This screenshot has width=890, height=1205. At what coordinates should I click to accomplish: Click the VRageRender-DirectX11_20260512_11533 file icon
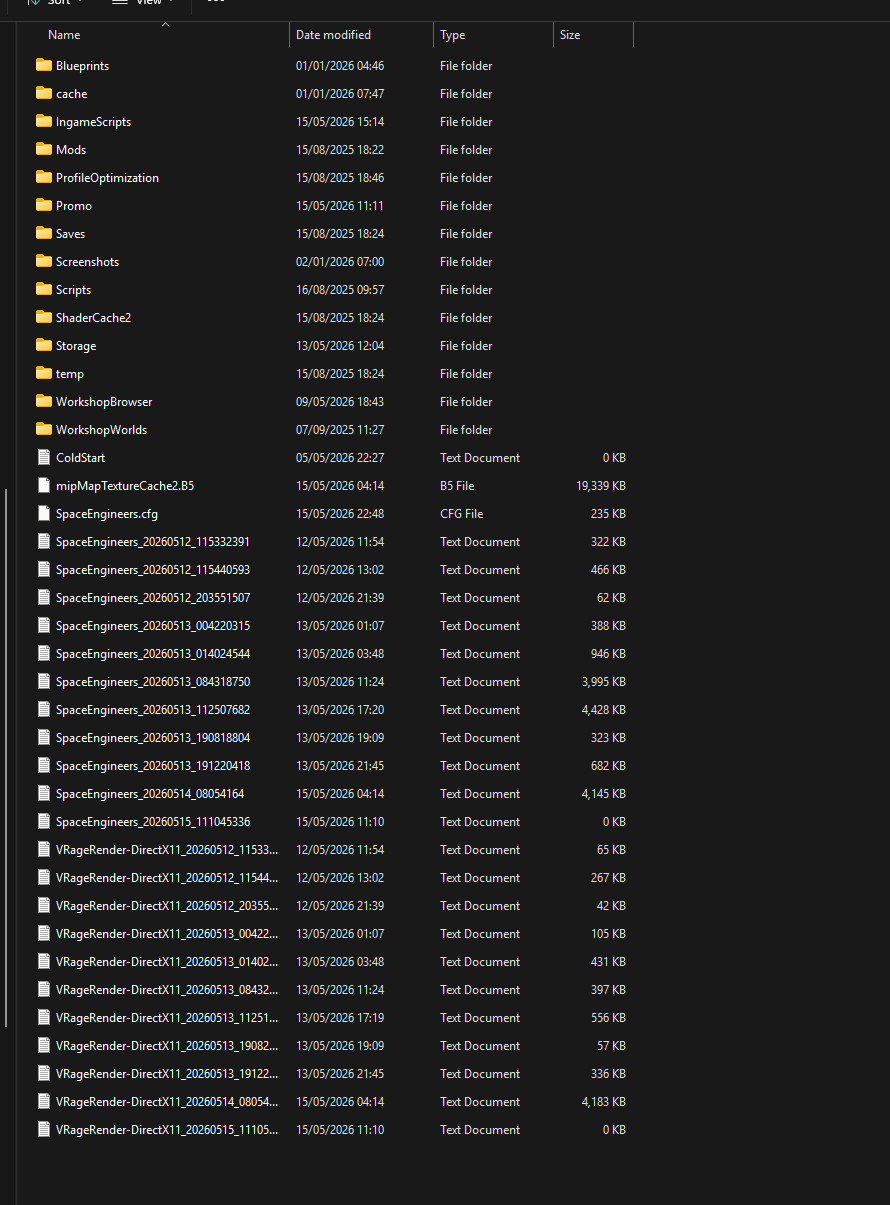click(43, 849)
